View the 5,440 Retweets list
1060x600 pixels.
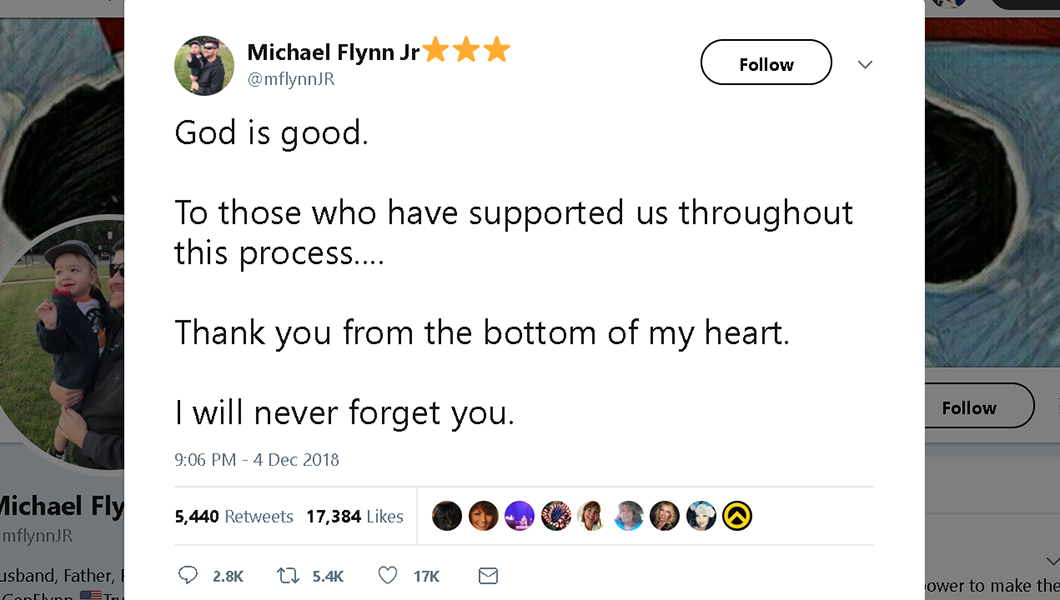tap(234, 517)
